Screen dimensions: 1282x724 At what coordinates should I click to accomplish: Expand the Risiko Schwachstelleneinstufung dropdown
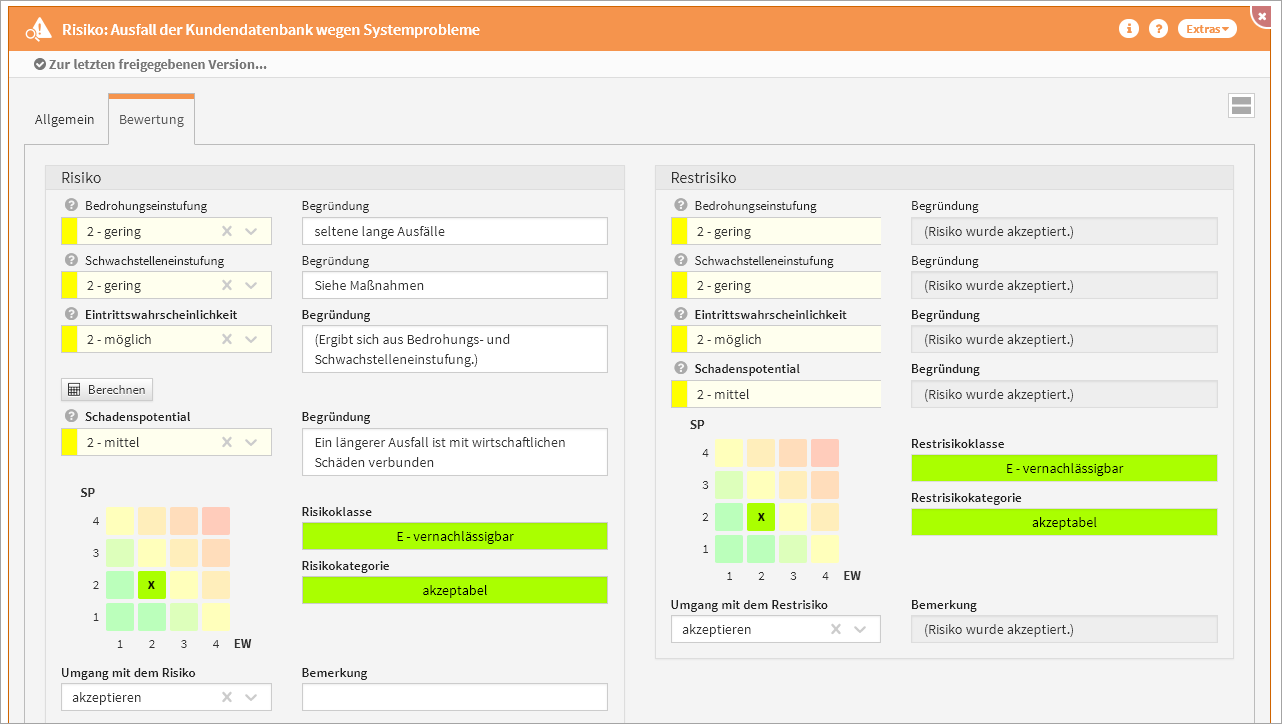click(251, 285)
